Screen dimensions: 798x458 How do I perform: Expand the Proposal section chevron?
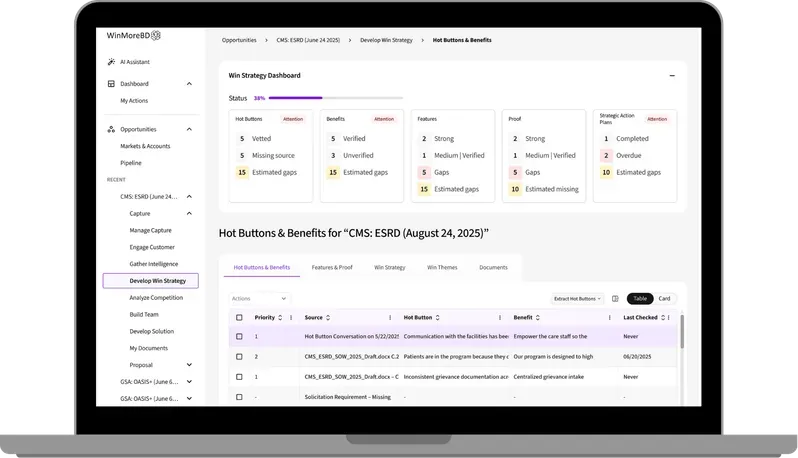point(189,365)
